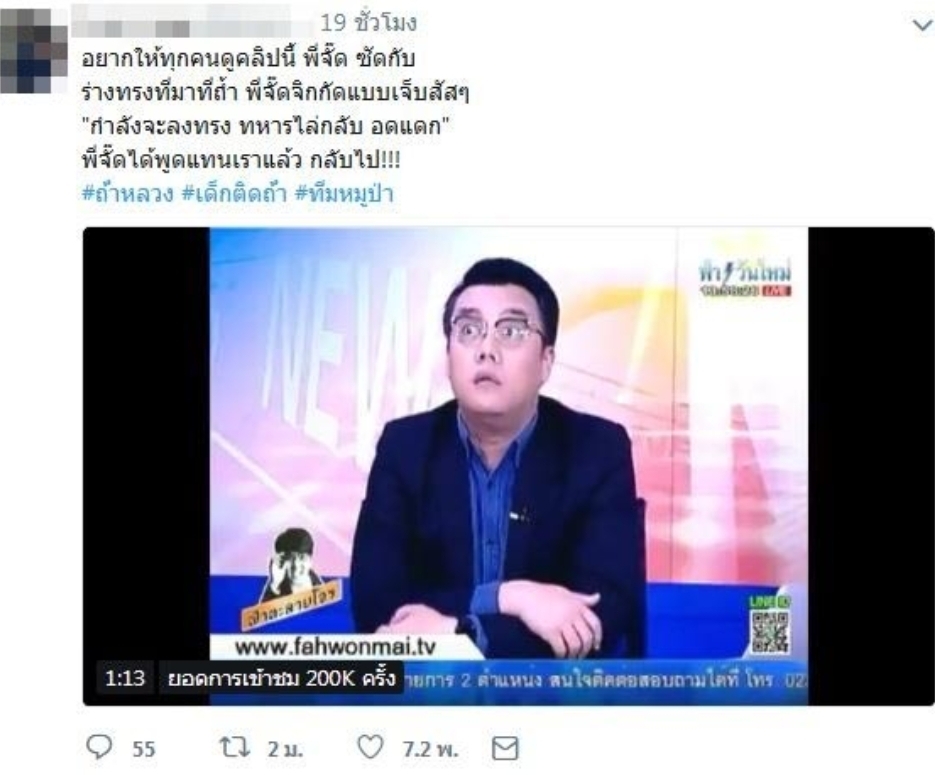935x775 pixels.
Task: Click the retweet arrows icon
Action: (233, 748)
